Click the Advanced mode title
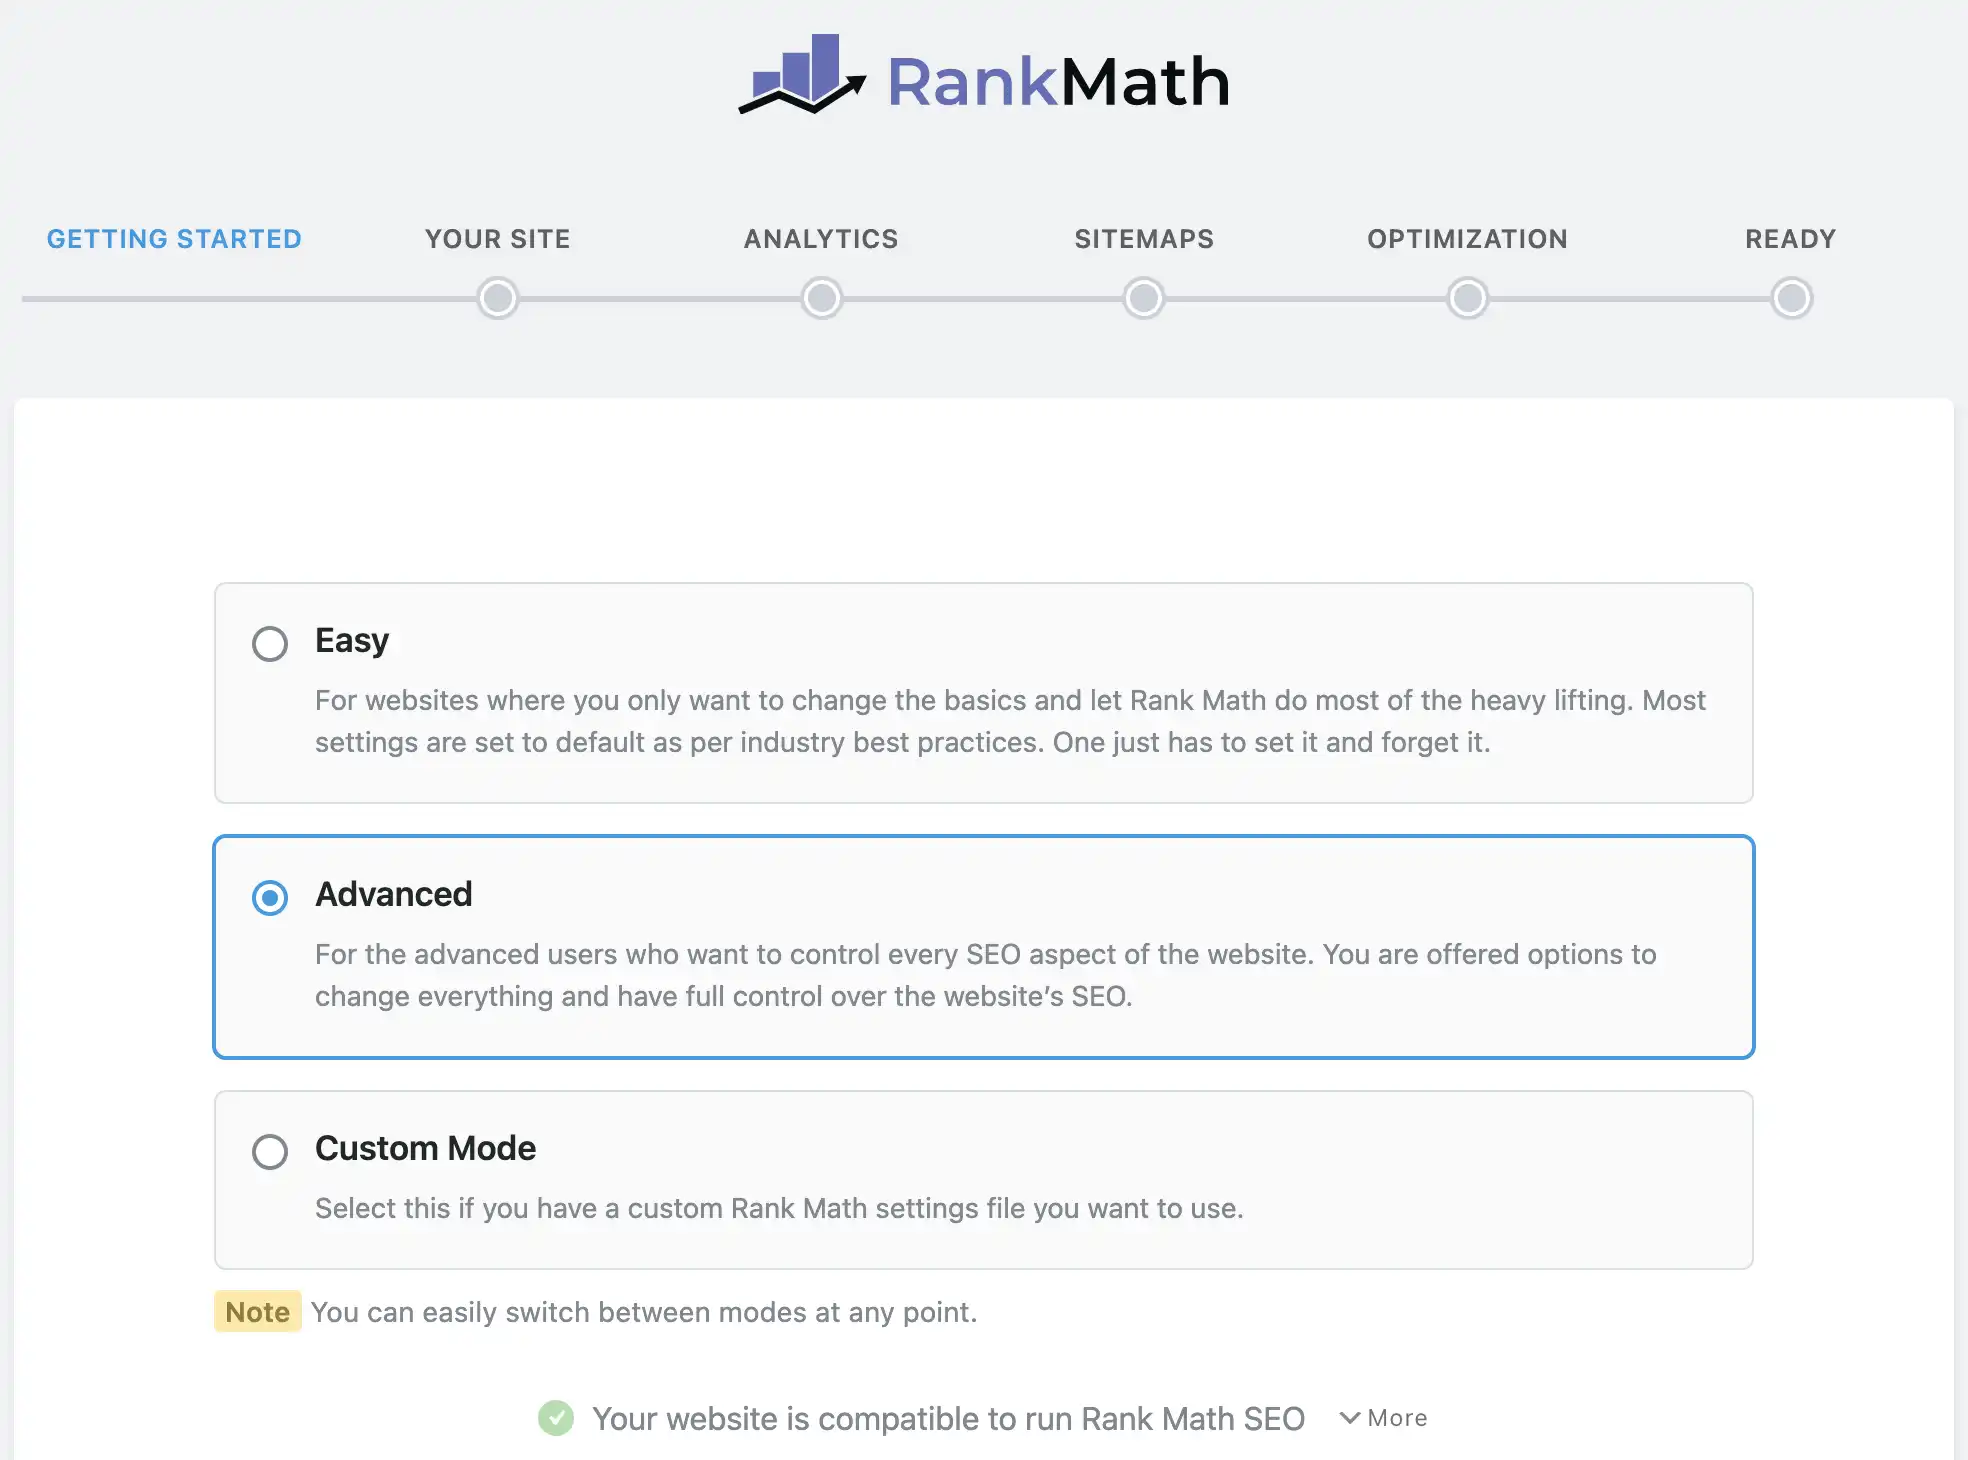The image size is (1968, 1460). [x=394, y=894]
